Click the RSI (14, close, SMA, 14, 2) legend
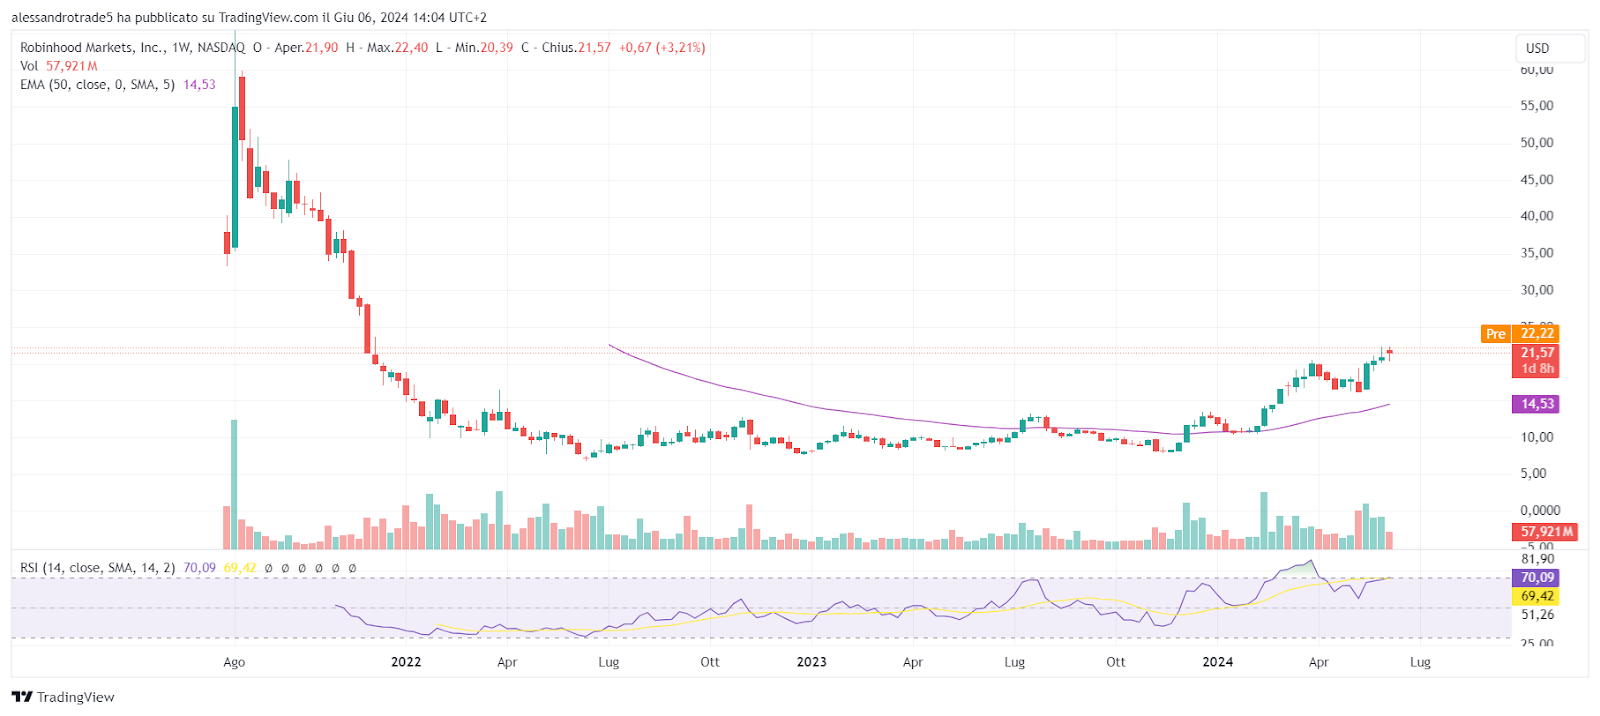1600x716 pixels. point(97,568)
